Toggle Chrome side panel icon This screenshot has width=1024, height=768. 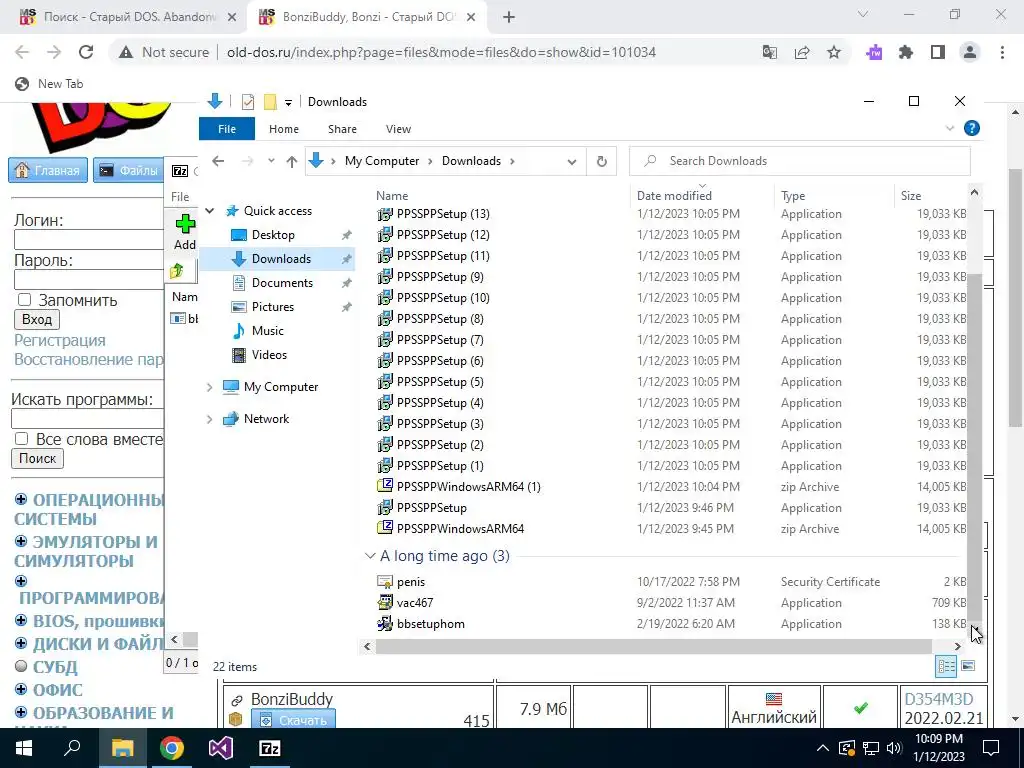[938, 52]
